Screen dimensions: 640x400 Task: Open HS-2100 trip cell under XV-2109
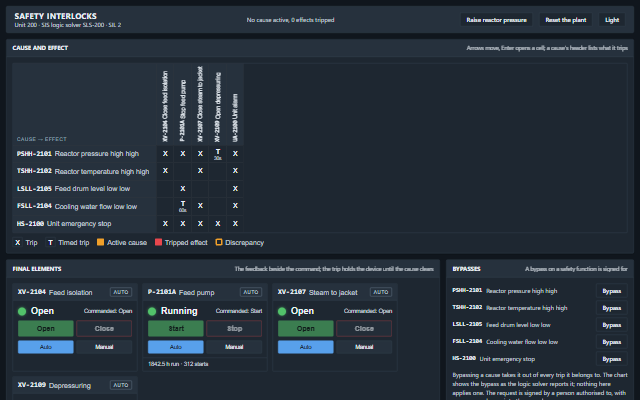click(x=218, y=224)
